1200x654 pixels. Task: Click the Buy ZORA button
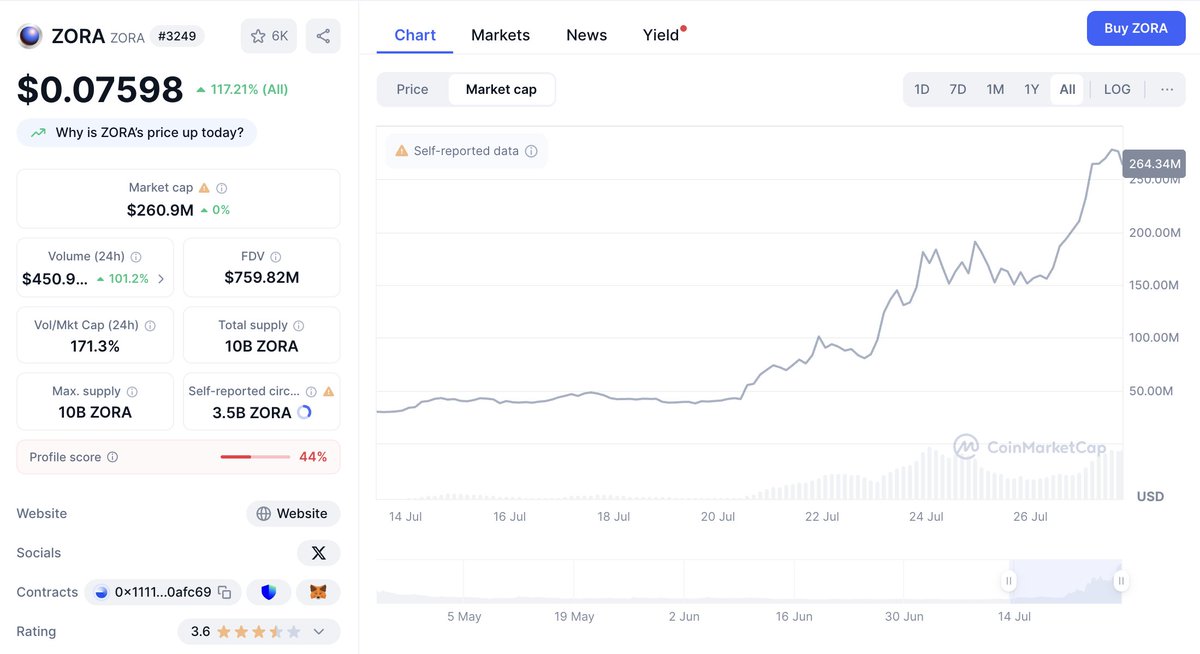1135,28
